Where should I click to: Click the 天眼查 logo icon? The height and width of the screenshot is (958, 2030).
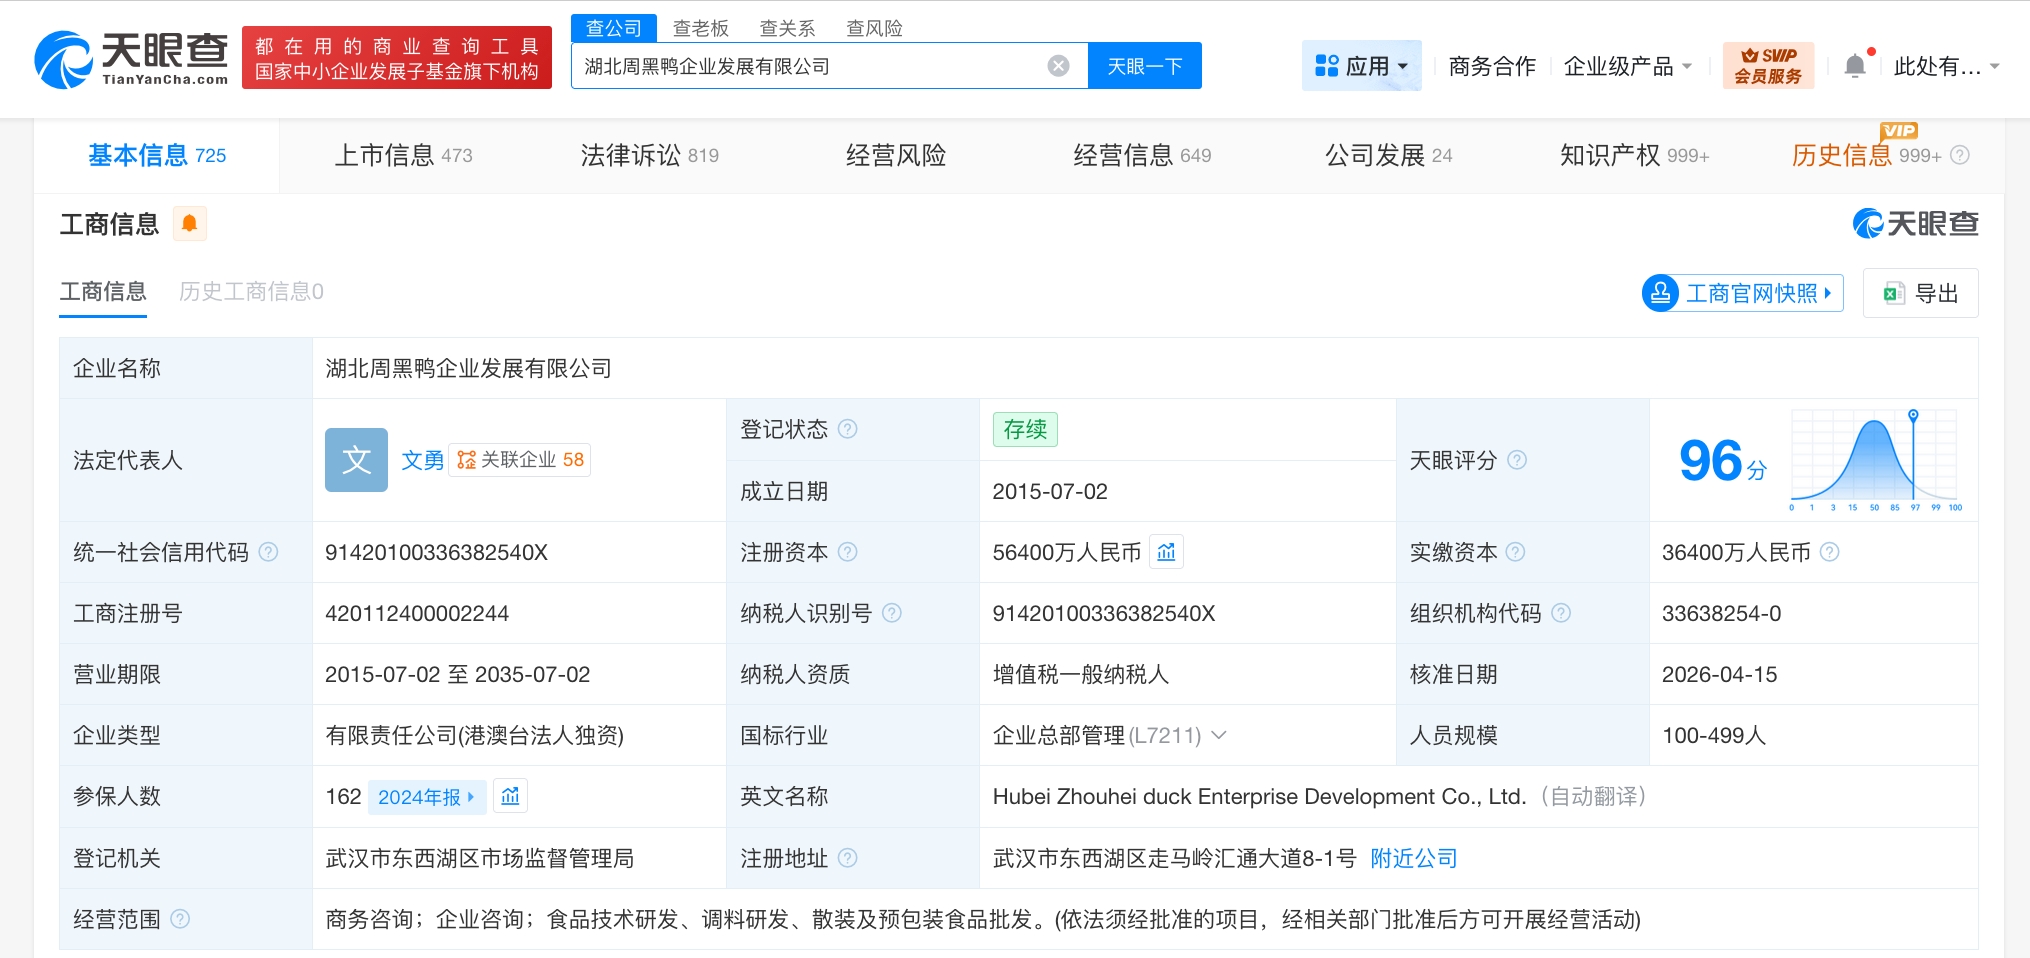pyautogui.click(x=62, y=57)
